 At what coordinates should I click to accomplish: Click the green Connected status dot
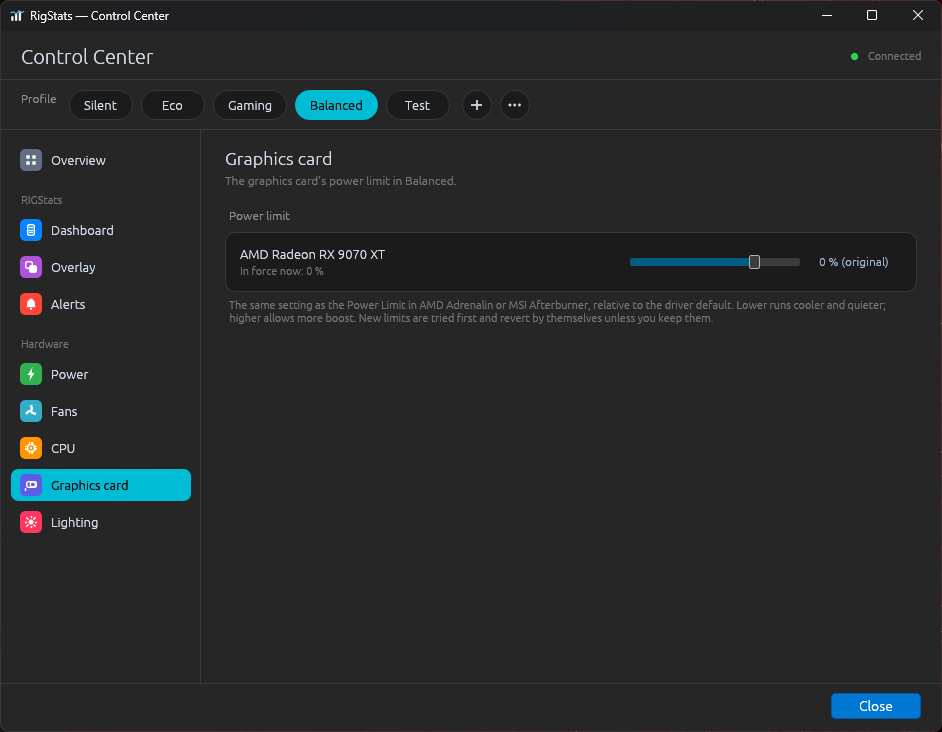click(854, 56)
